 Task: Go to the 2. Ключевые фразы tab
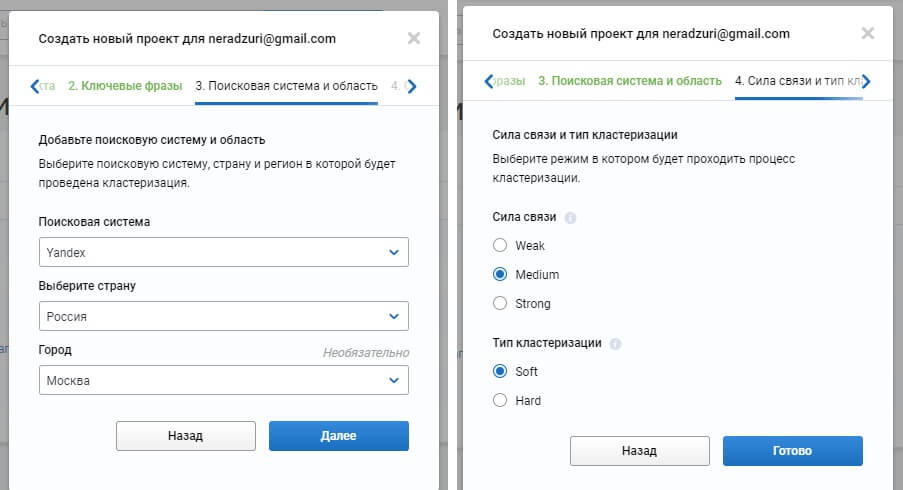coord(125,86)
